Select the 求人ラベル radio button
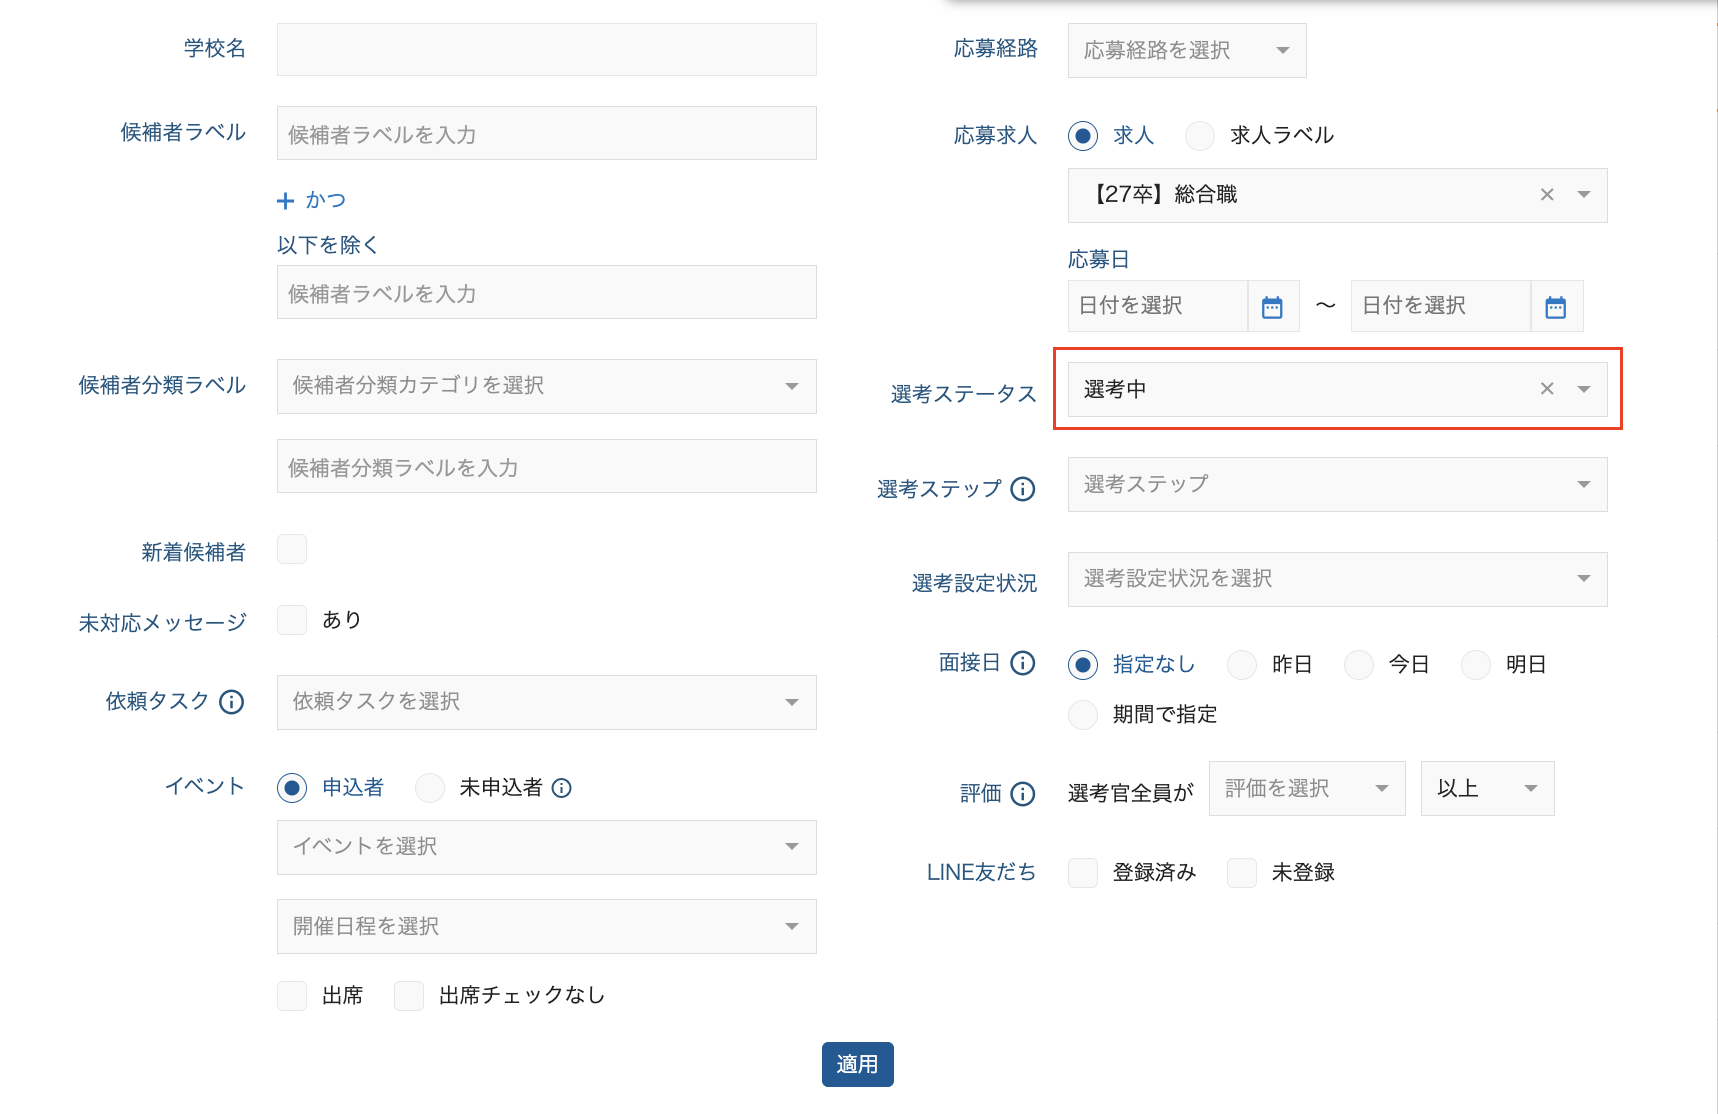The width and height of the screenshot is (1718, 1114). [1200, 136]
